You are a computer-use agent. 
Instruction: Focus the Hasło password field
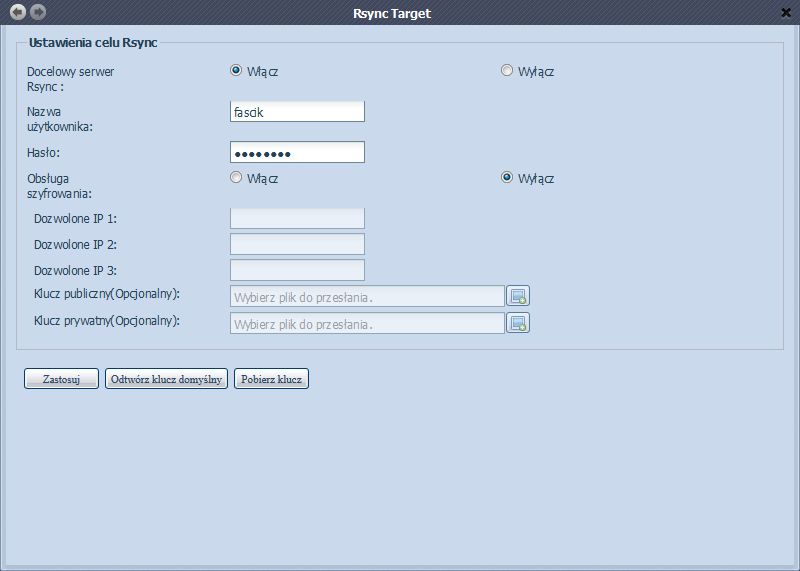[x=297, y=152]
